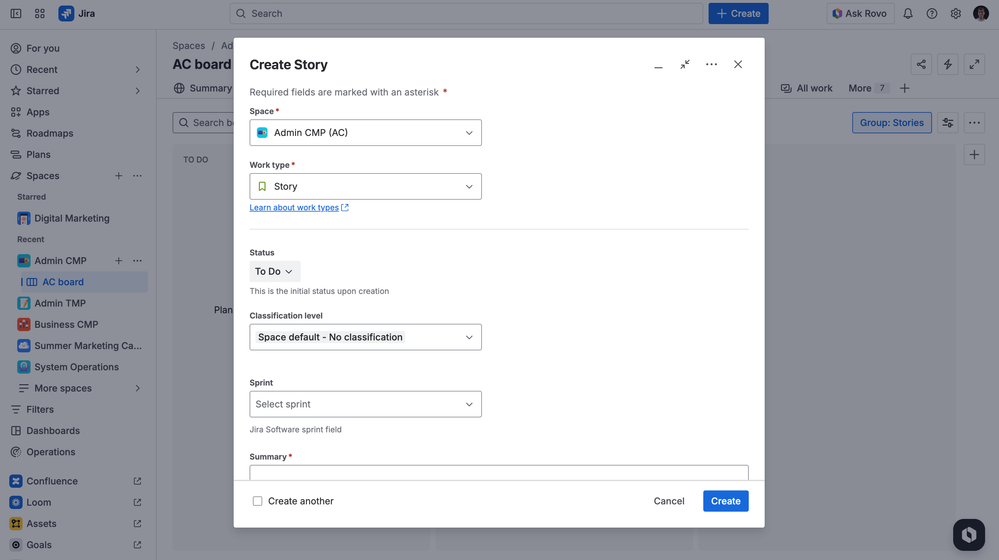Screen dimensions: 999x560
Task: Cancel the Create Story dialog
Action: tap(669, 501)
